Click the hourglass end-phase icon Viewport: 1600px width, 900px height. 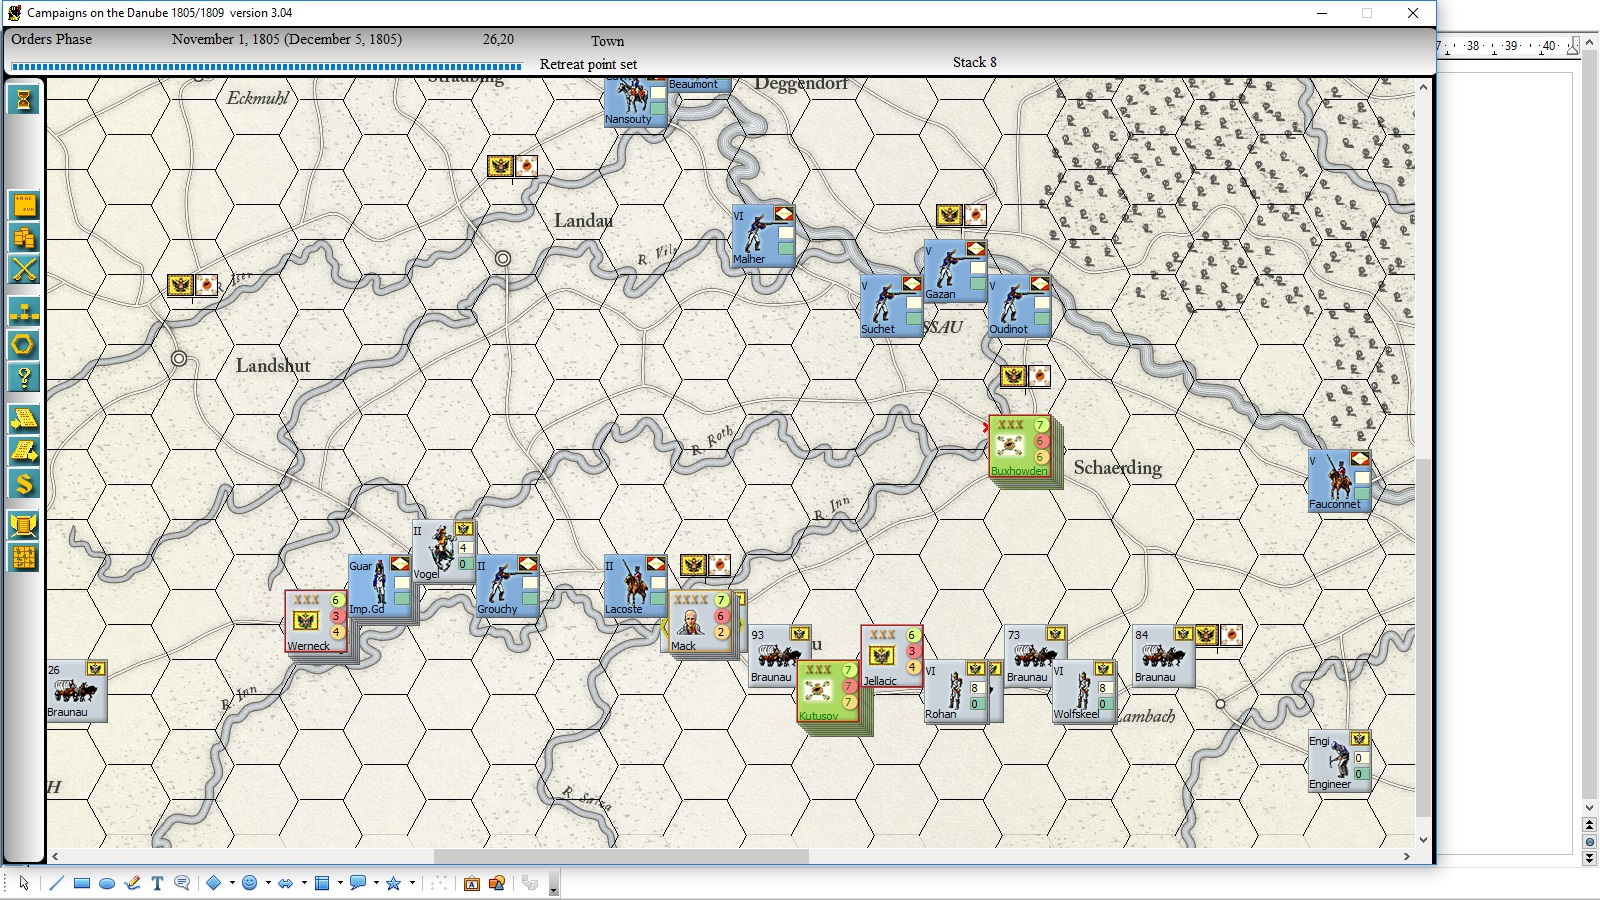[x=24, y=99]
